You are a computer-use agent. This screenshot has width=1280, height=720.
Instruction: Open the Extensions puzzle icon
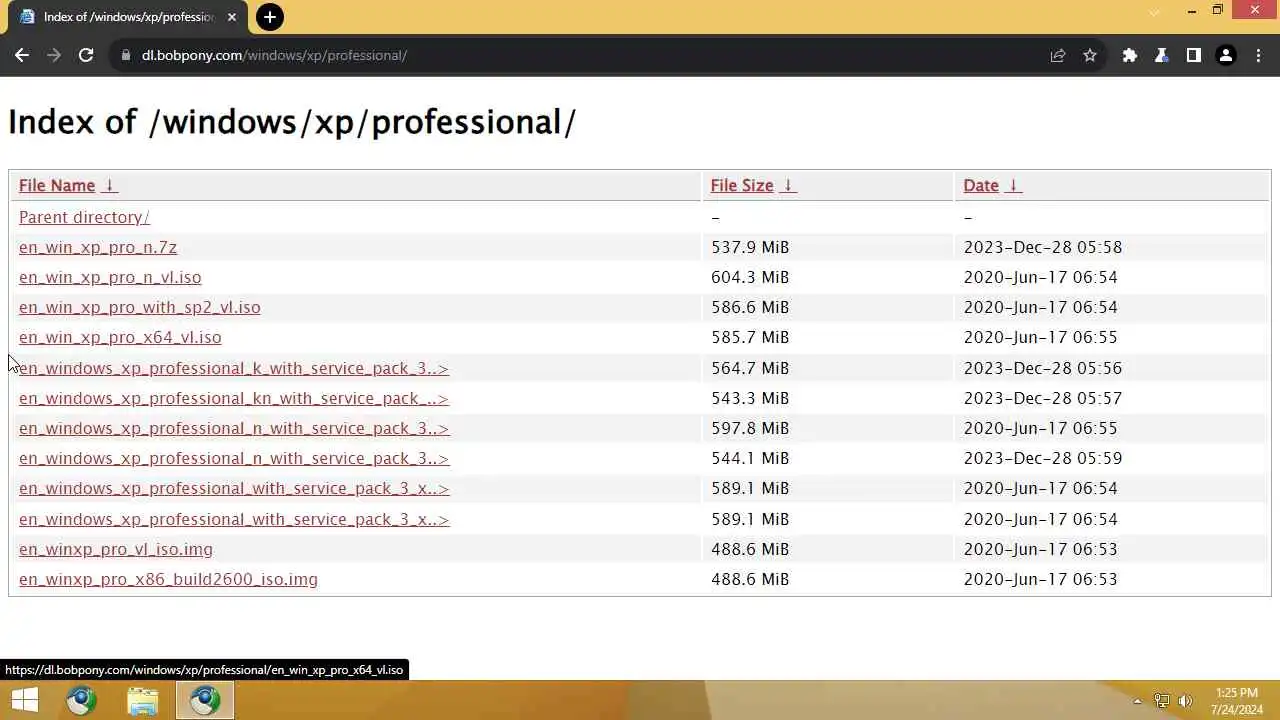coord(1130,56)
